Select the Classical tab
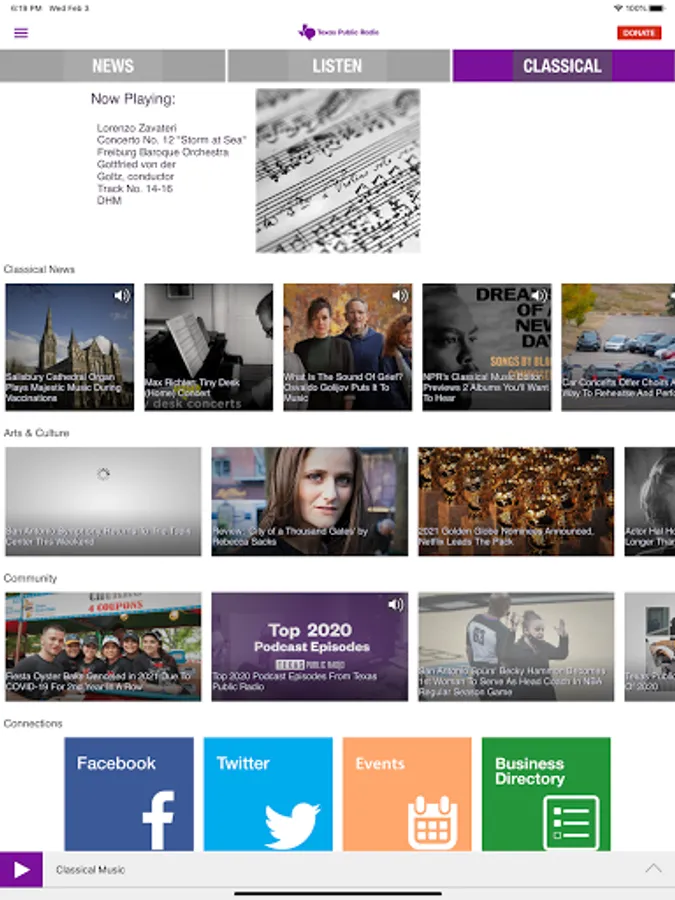675x900 pixels. [x=563, y=65]
